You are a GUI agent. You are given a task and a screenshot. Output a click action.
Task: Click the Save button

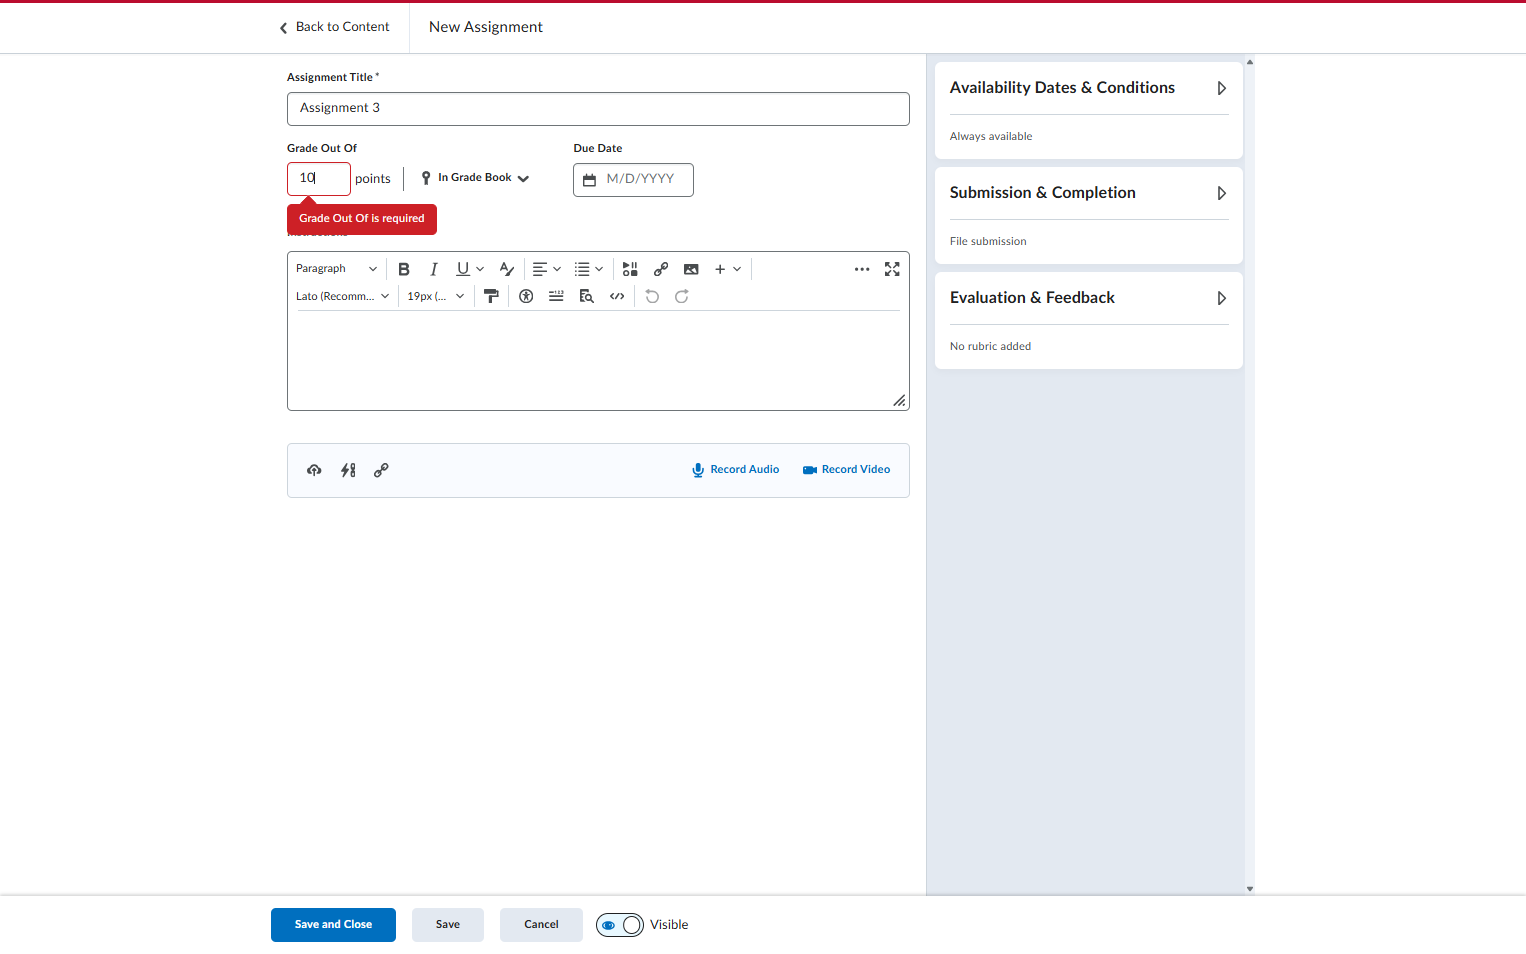coord(448,925)
